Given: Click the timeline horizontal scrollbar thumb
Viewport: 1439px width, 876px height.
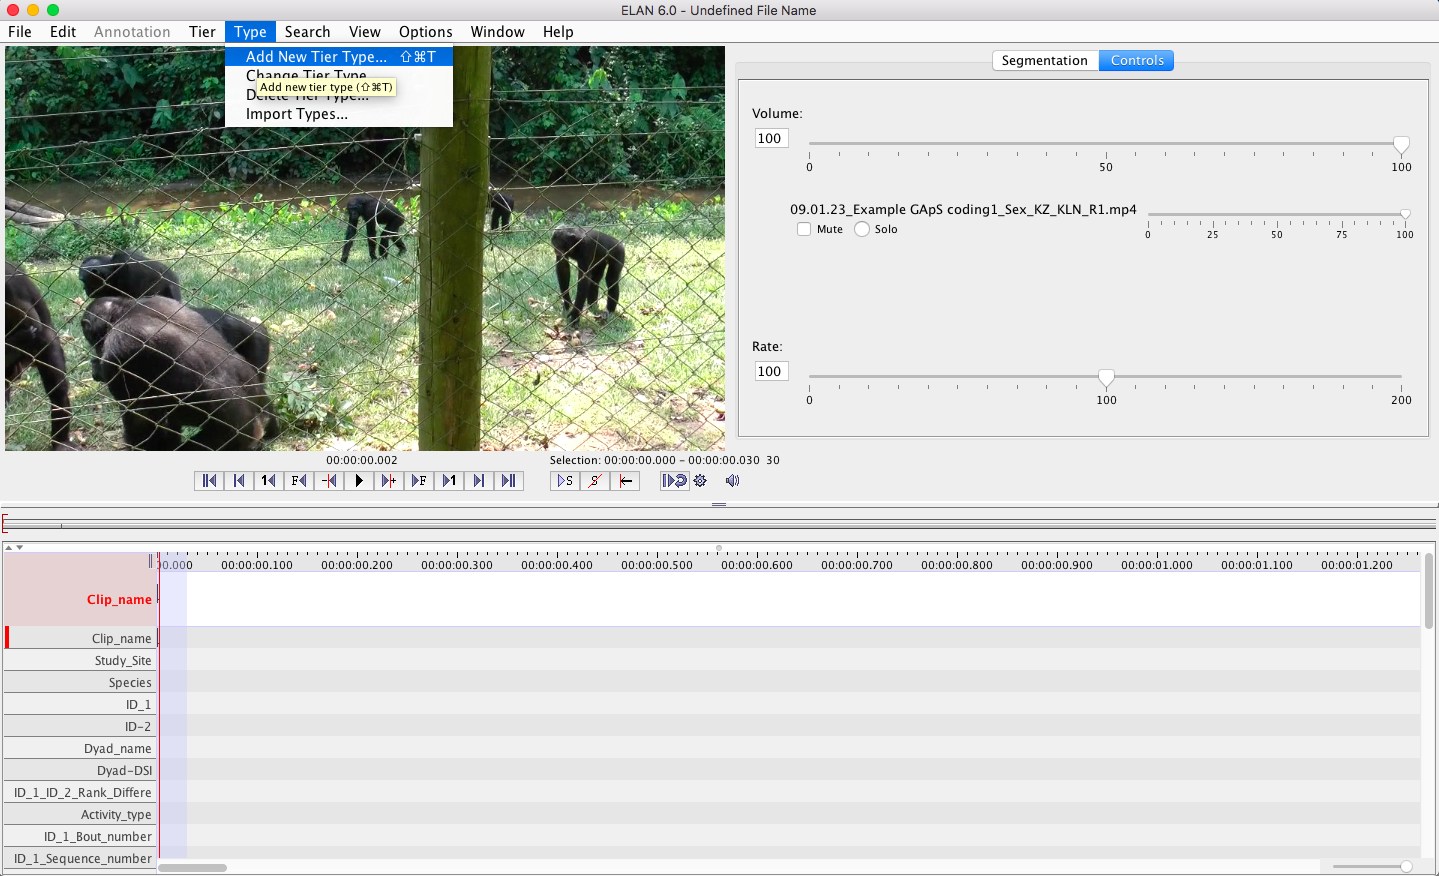Looking at the screenshot, I should pyautogui.click(x=193, y=868).
